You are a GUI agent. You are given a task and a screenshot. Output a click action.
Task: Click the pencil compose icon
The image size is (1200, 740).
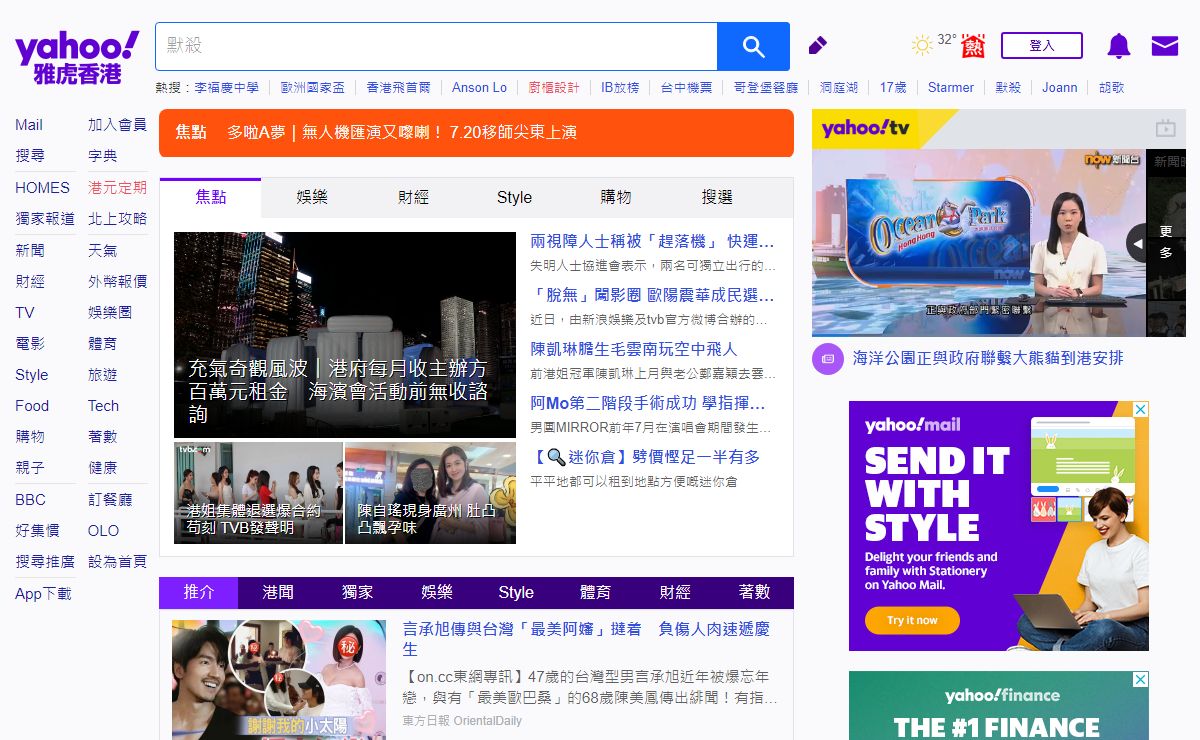[817, 46]
